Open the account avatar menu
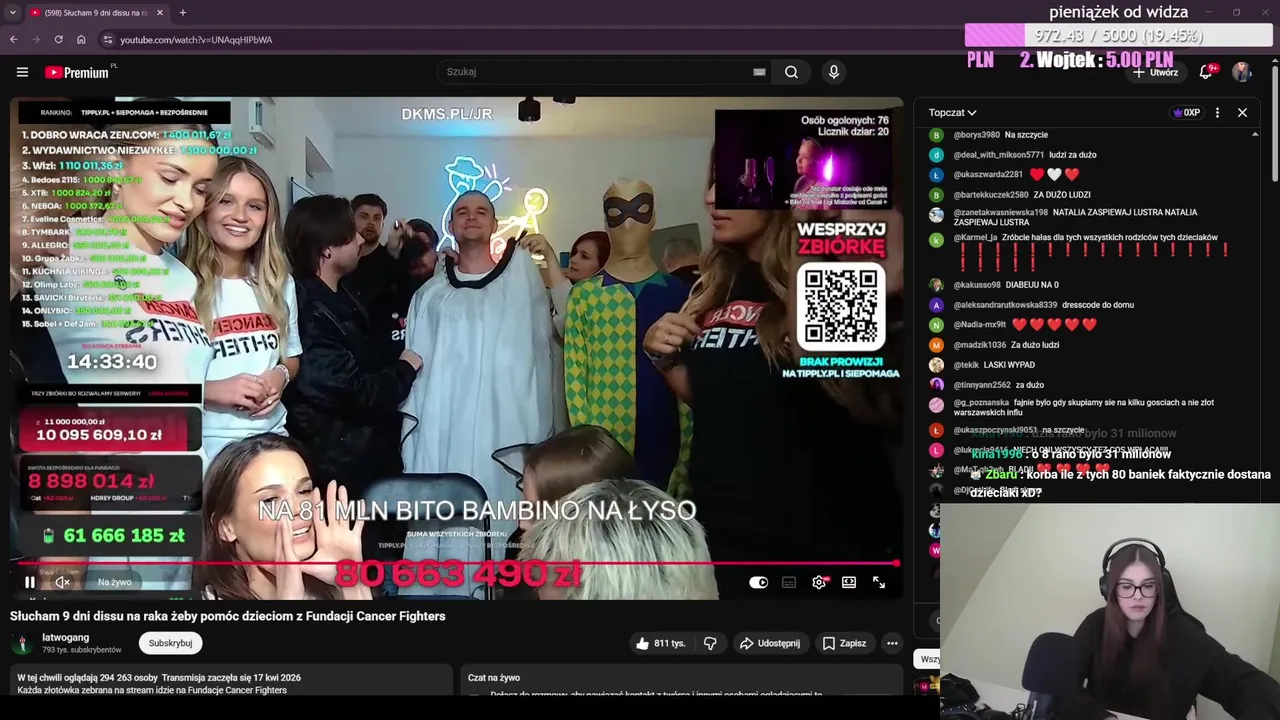The height and width of the screenshot is (720, 1280). 1241,72
